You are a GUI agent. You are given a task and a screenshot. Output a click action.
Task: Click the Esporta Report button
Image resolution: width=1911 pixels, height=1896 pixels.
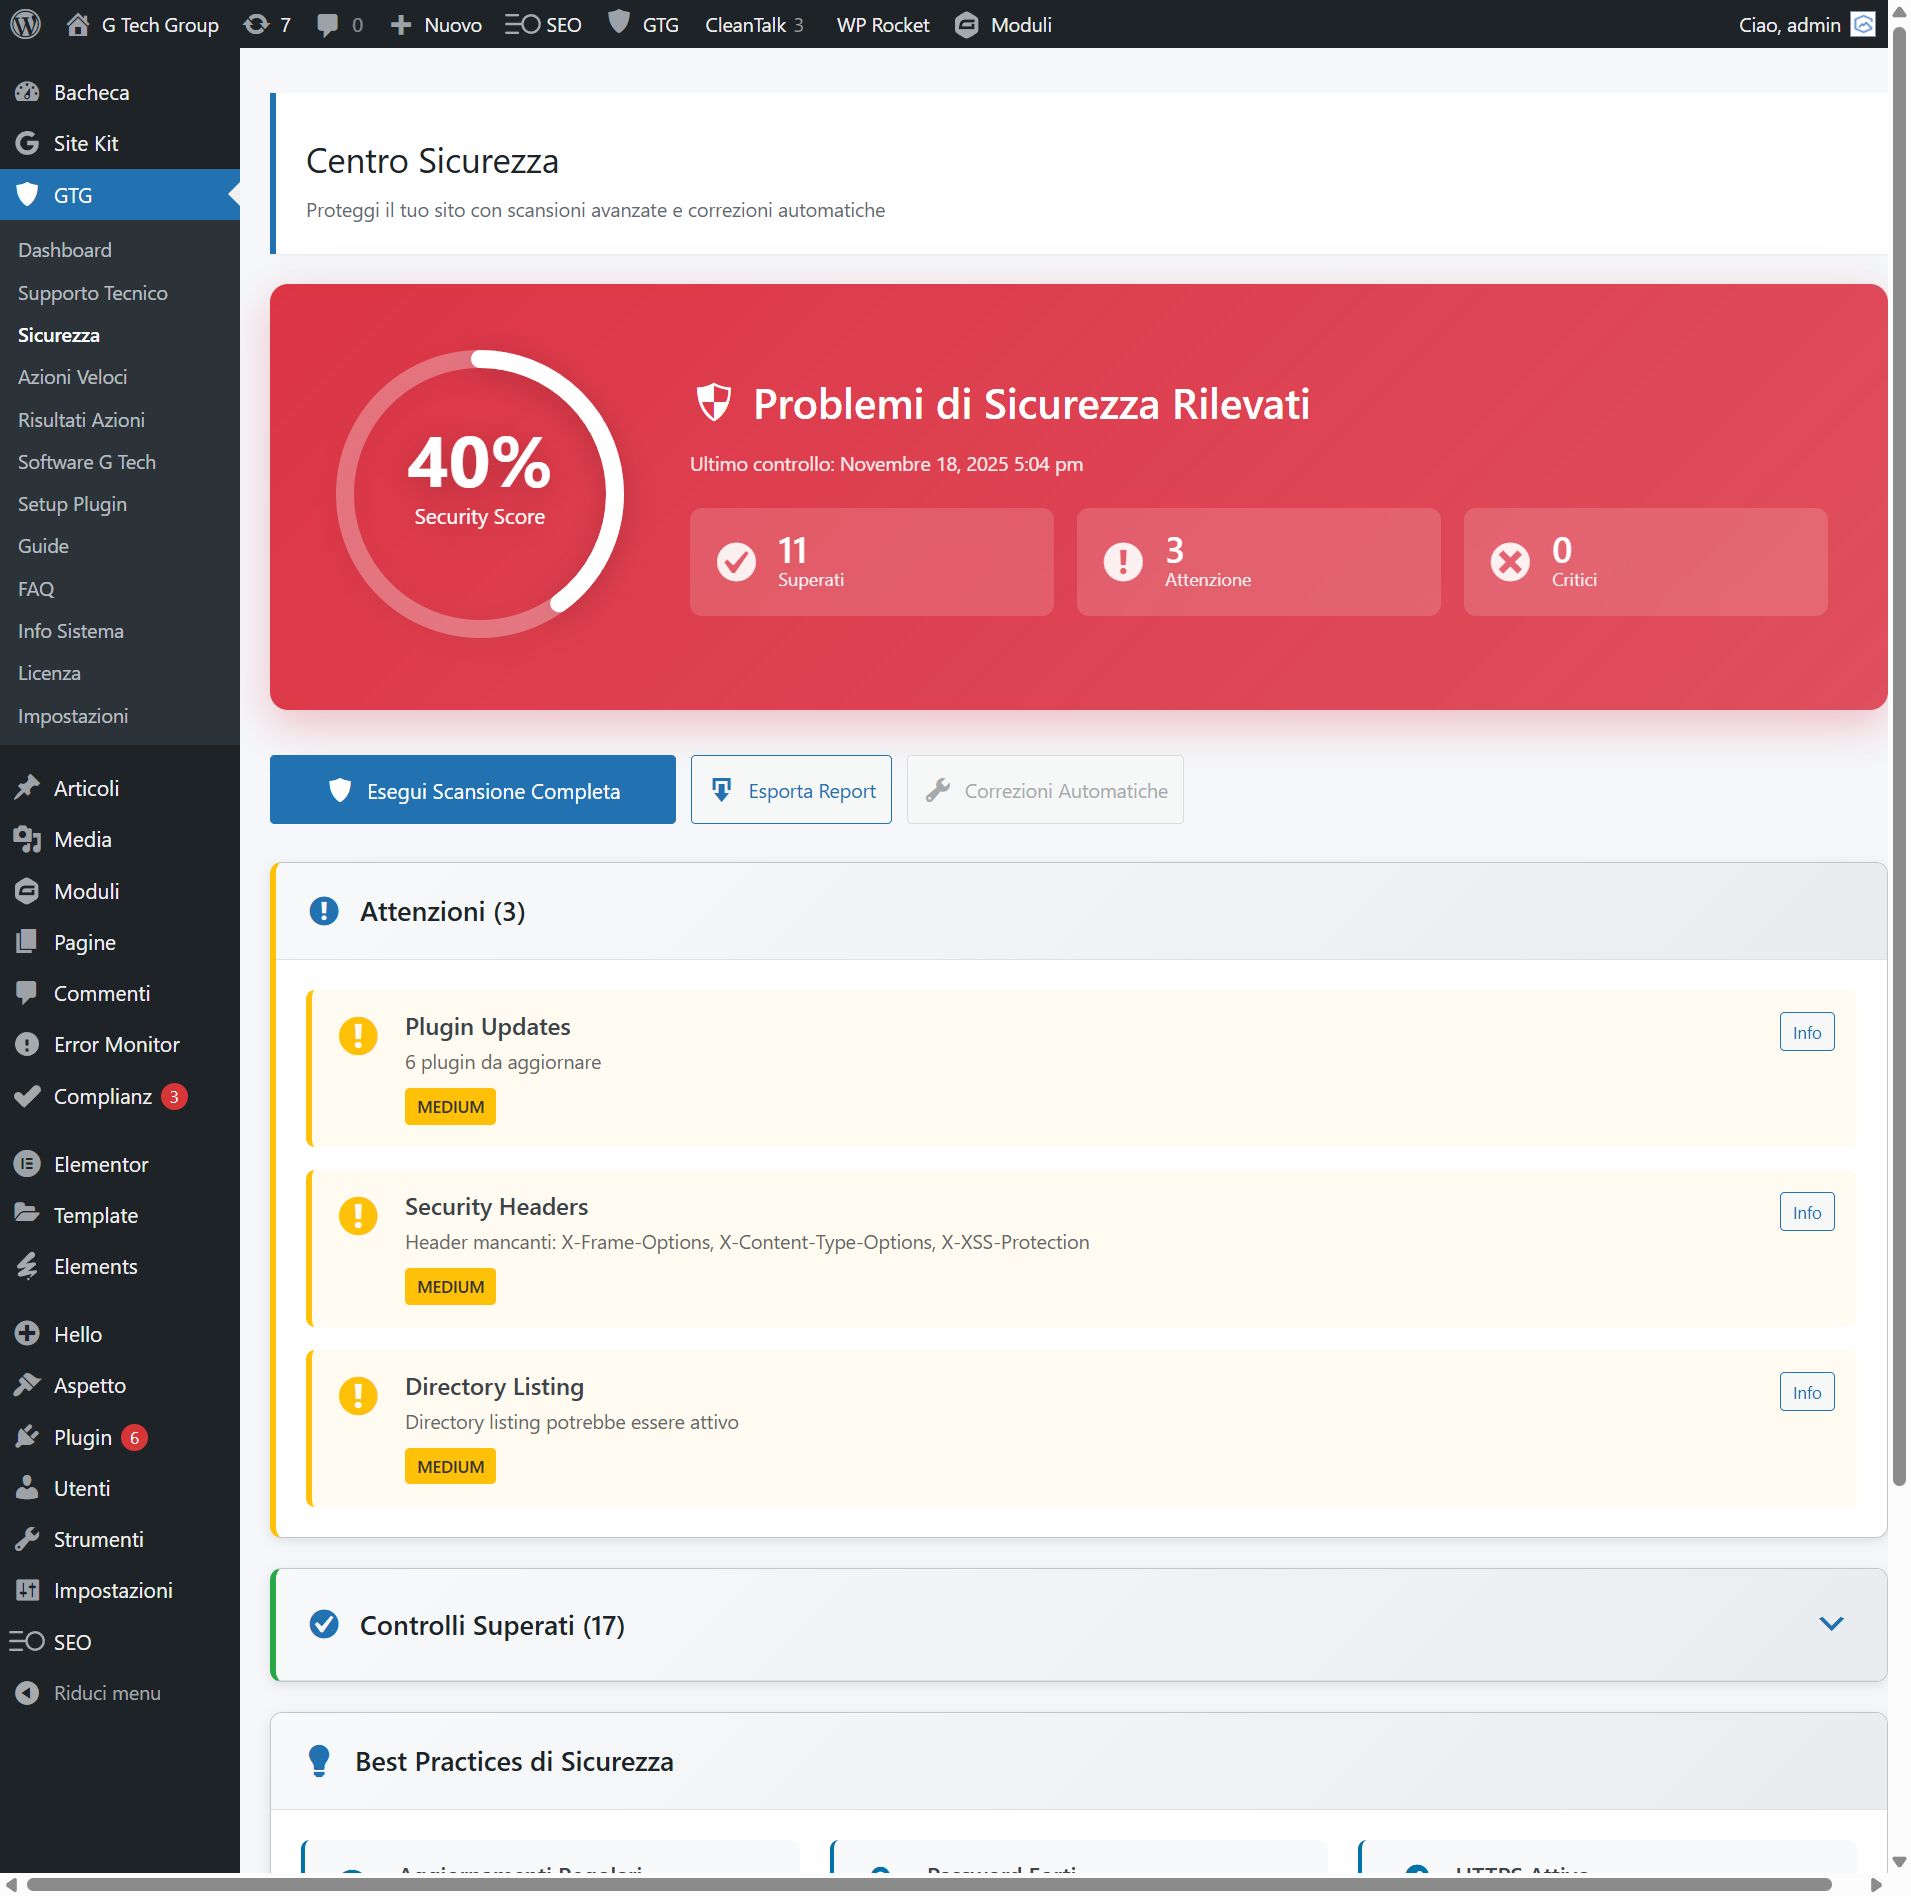[x=791, y=790]
